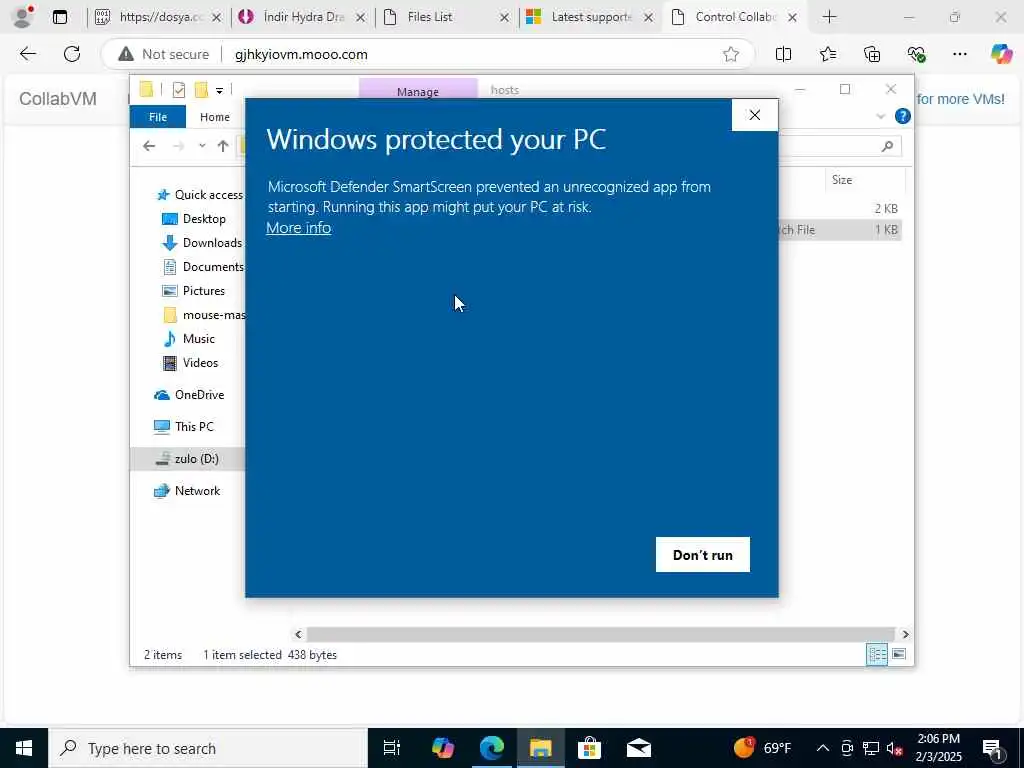Go back in the Edge browser
This screenshot has width=1024, height=768.
pyautogui.click(x=27, y=54)
